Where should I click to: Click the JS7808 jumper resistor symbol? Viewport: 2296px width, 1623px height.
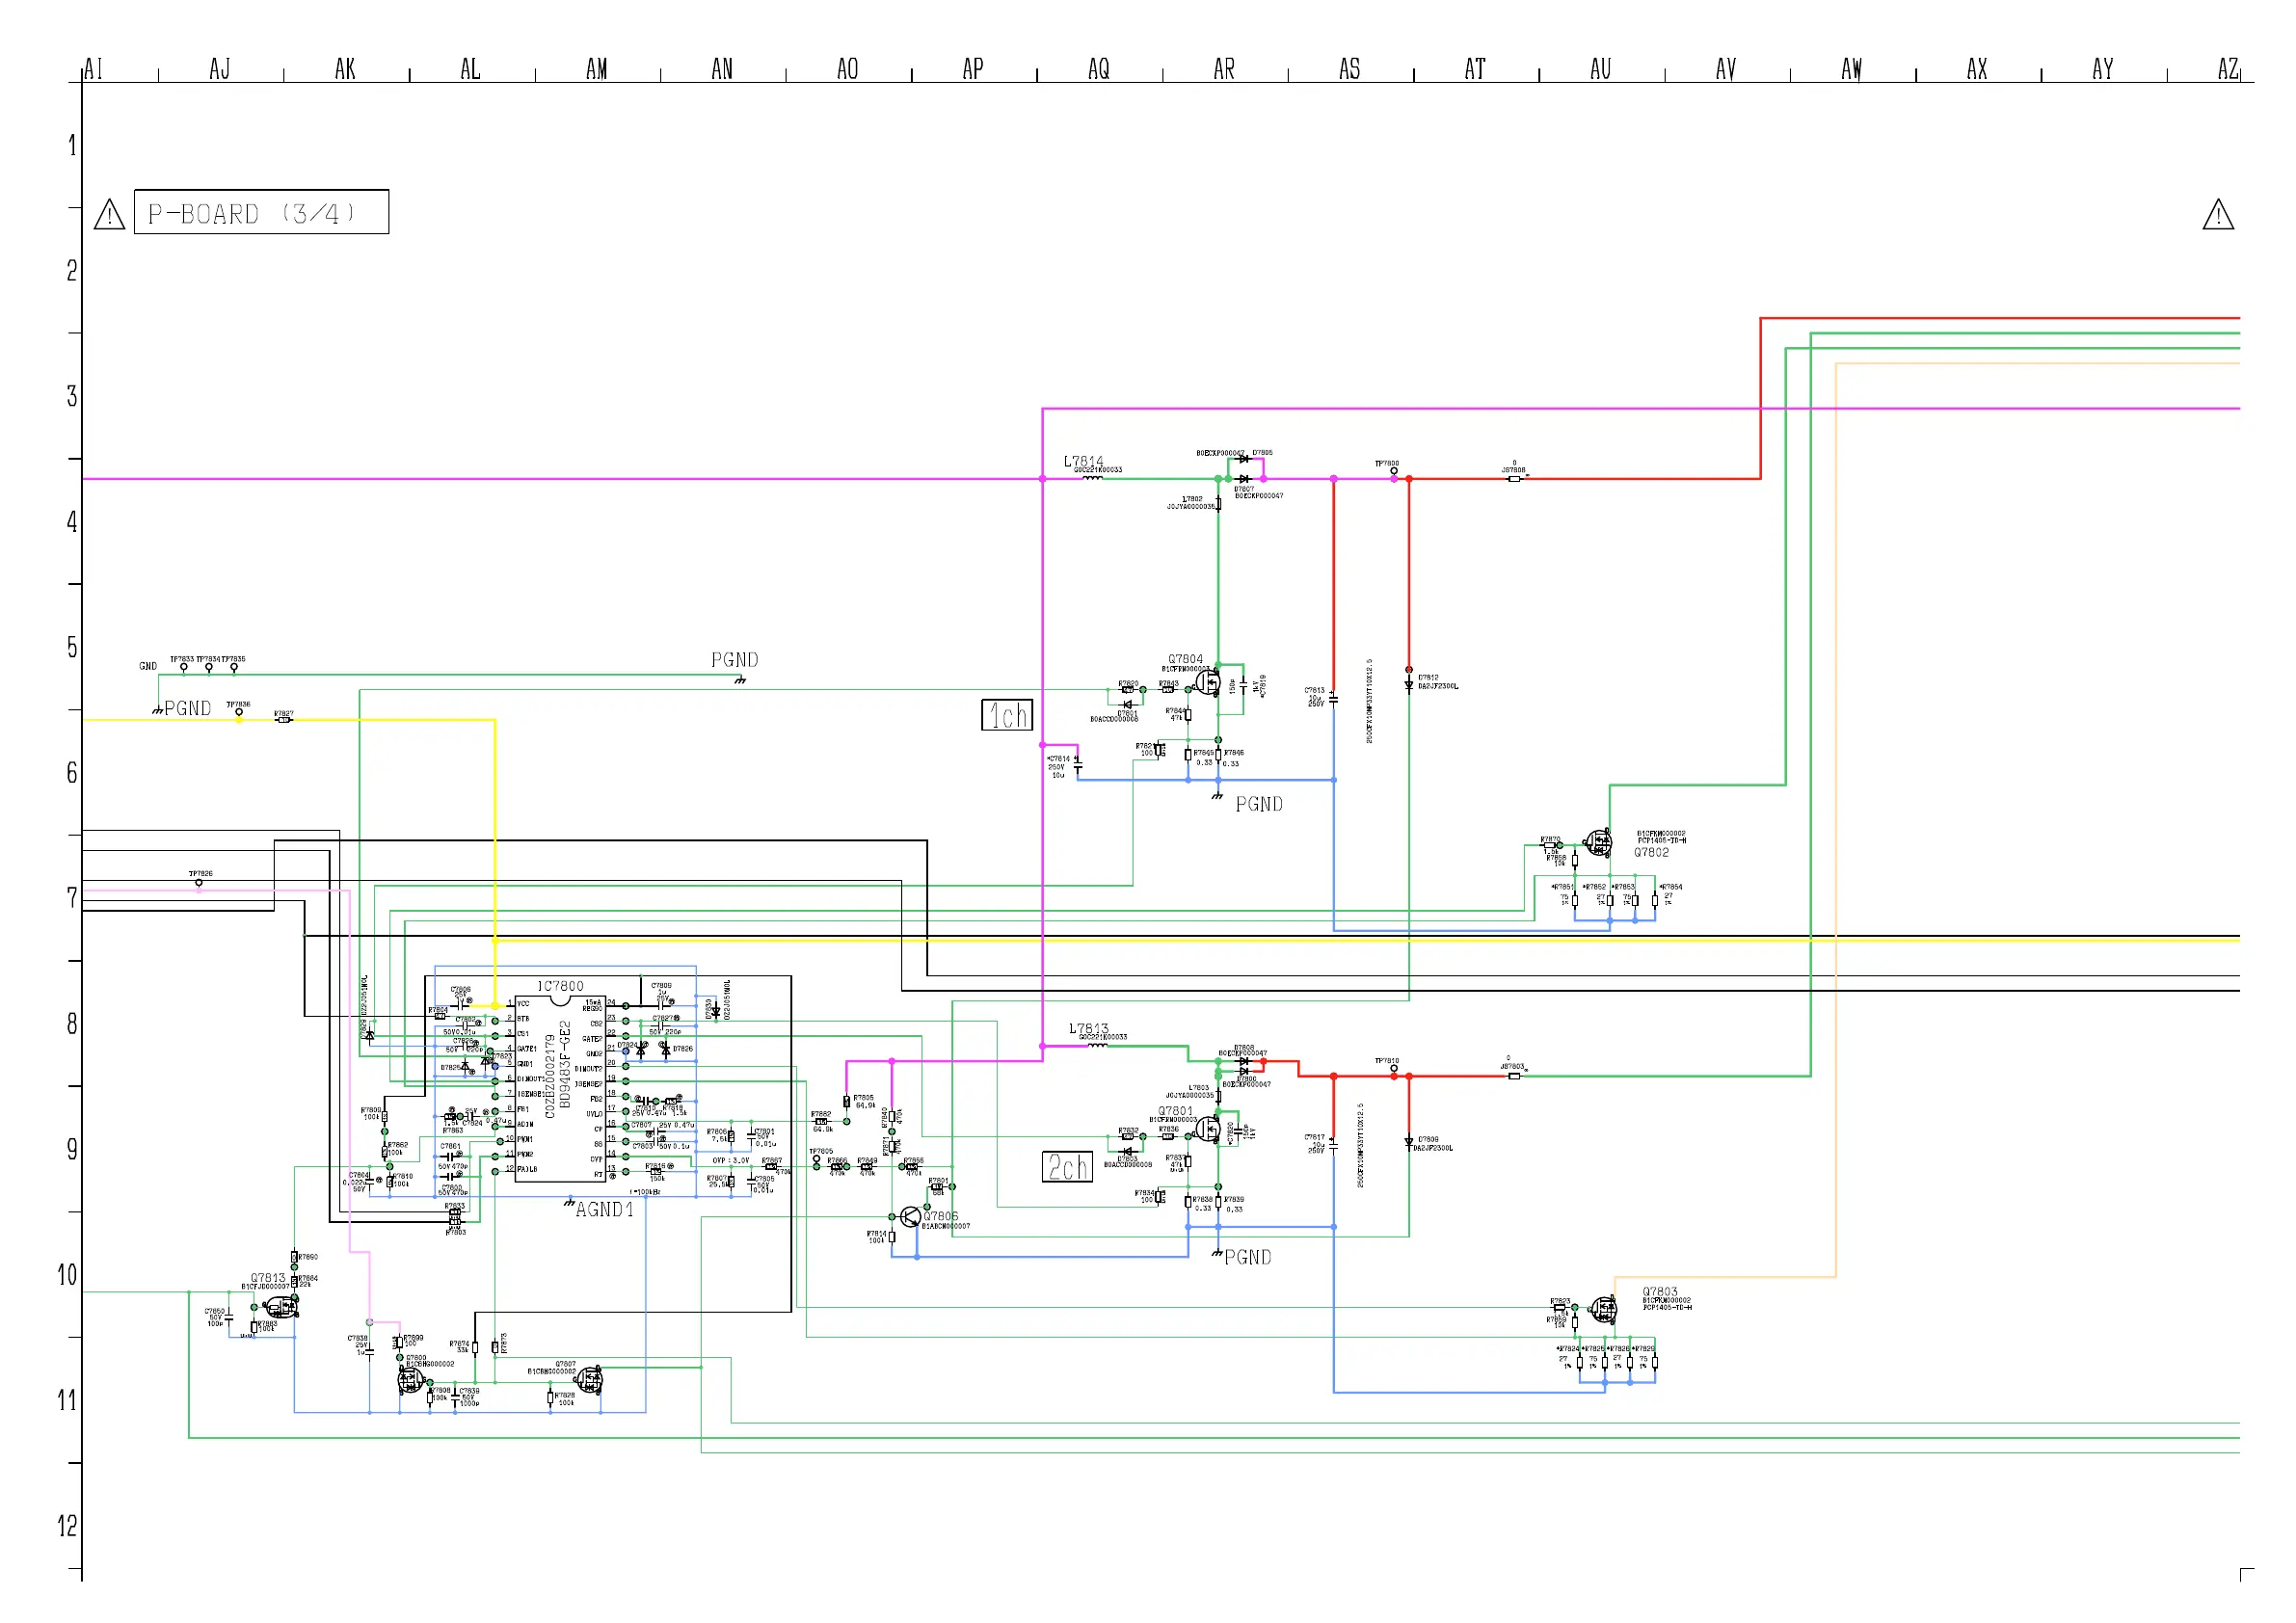pos(1514,479)
